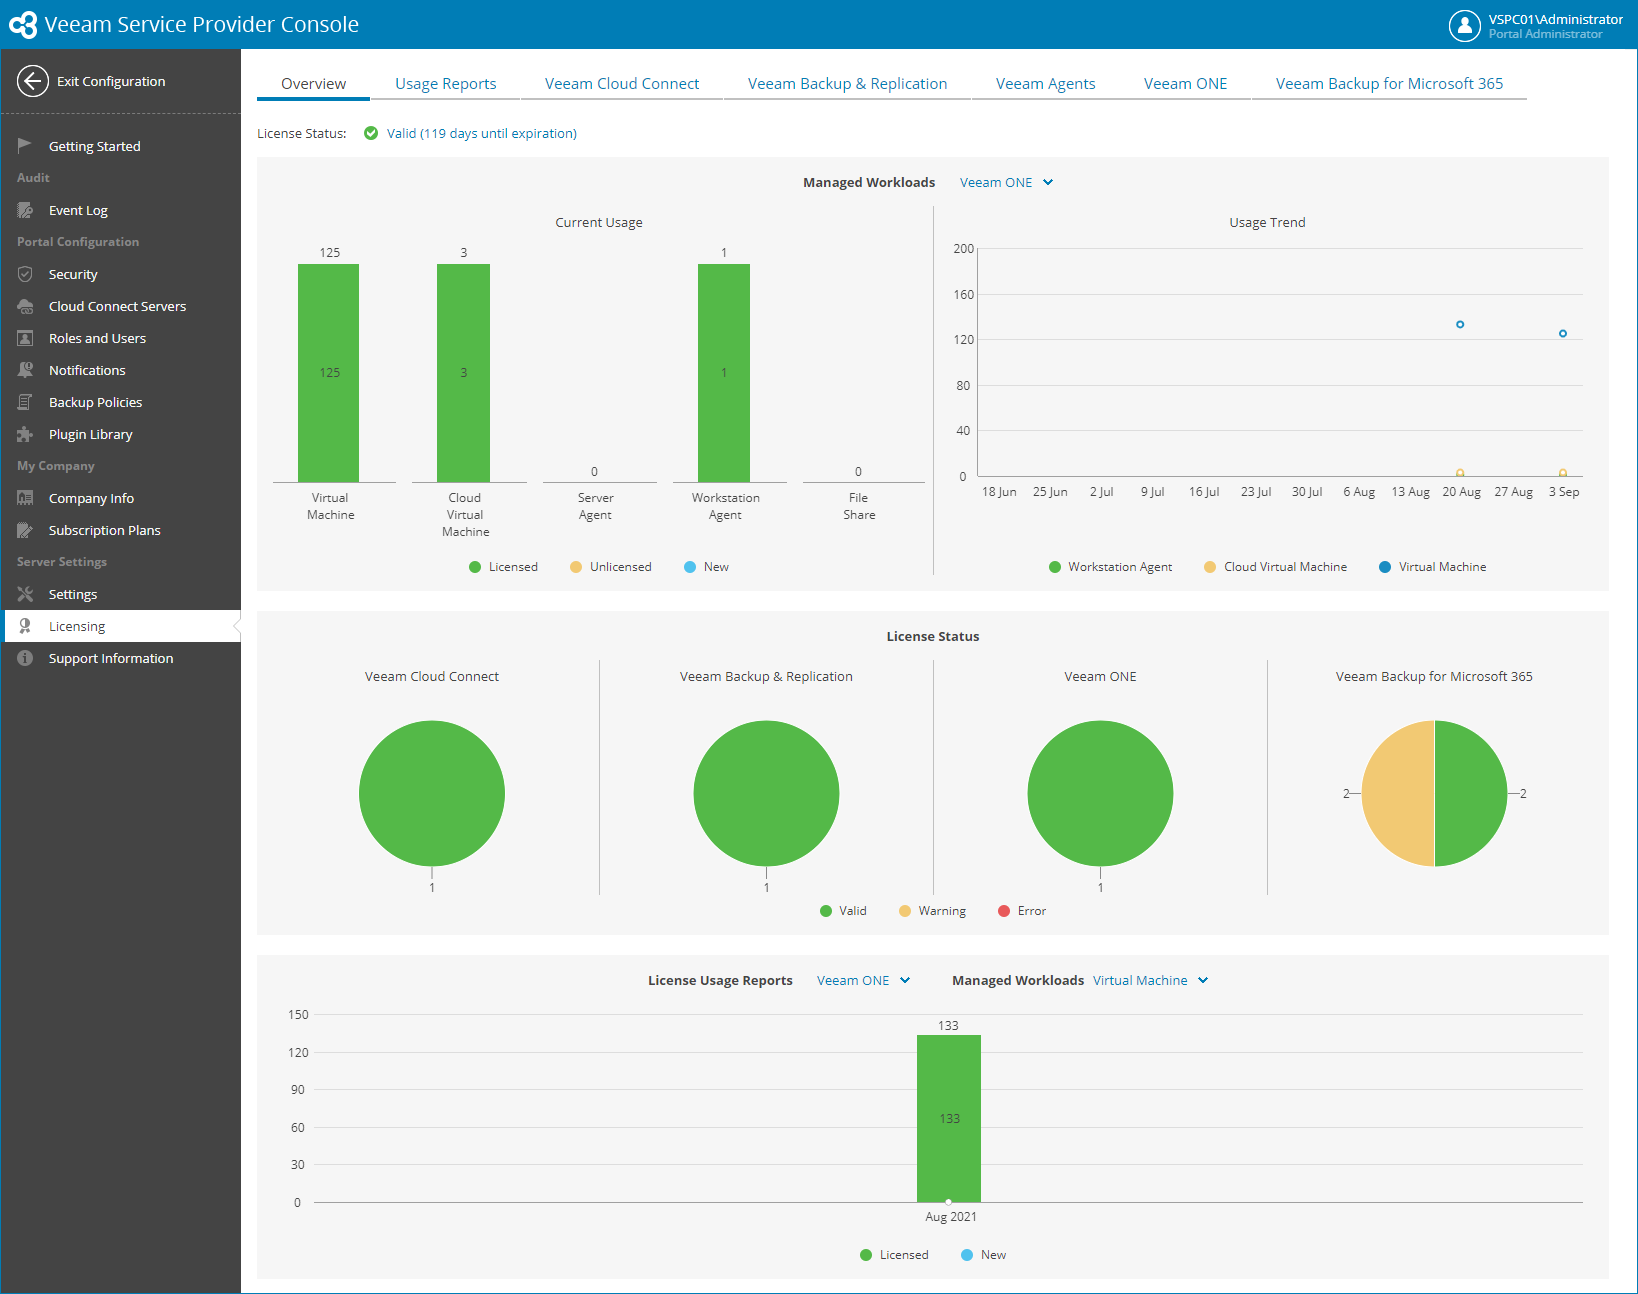Viewport: 1638px width, 1294px height.
Task: Switch to Veeam Backup & Replication tab
Action: click(847, 84)
